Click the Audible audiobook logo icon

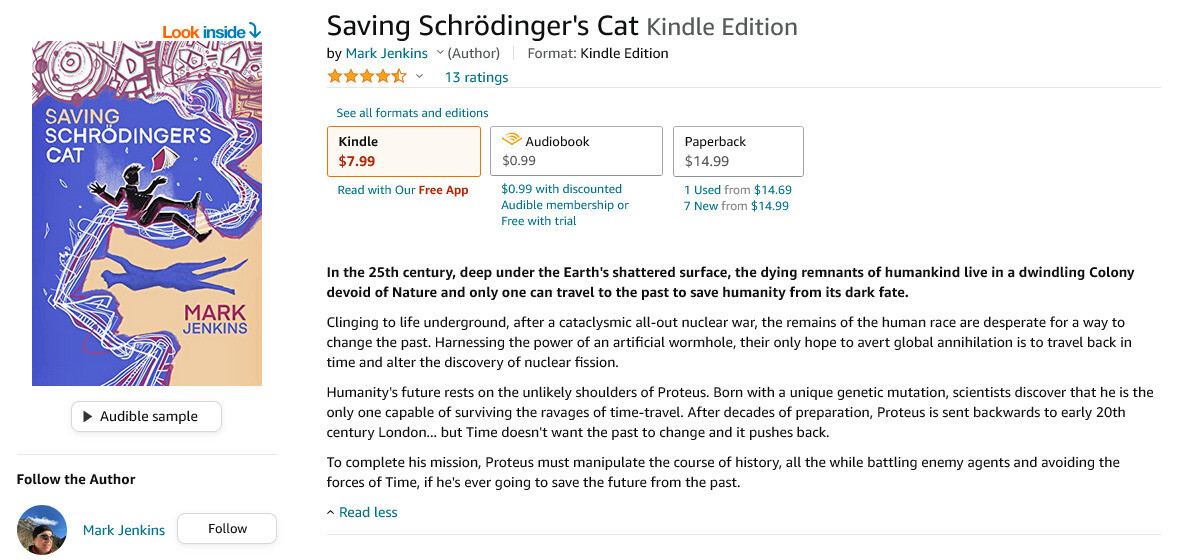pos(512,141)
